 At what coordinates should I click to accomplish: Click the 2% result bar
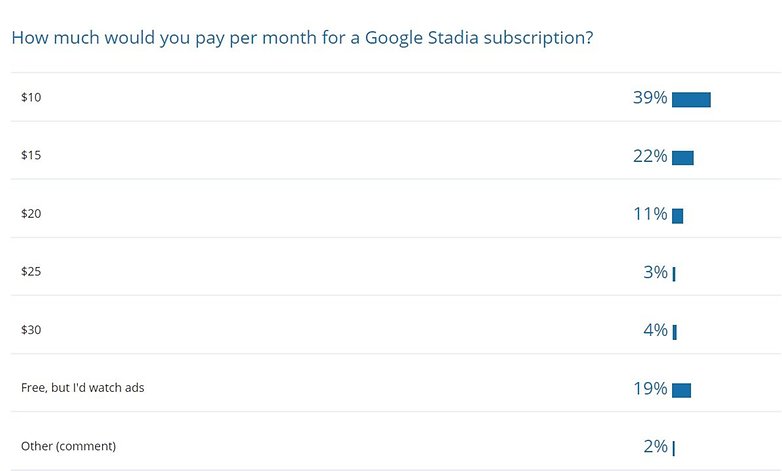tap(673, 448)
